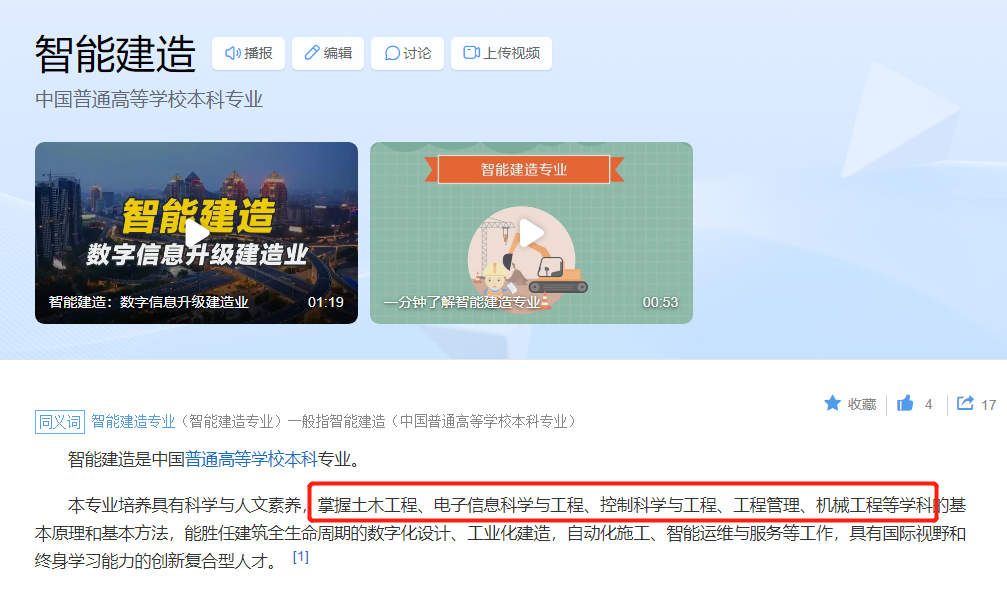Screen dimensions: 1007x589
Task: Click the 收藏 star icon
Action: click(832, 403)
